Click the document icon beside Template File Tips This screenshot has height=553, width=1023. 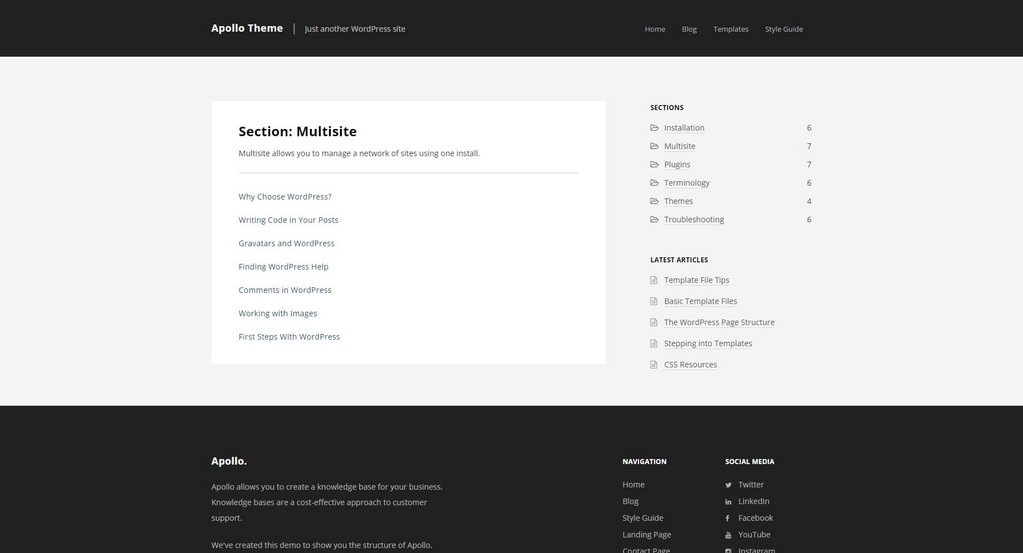pos(654,280)
